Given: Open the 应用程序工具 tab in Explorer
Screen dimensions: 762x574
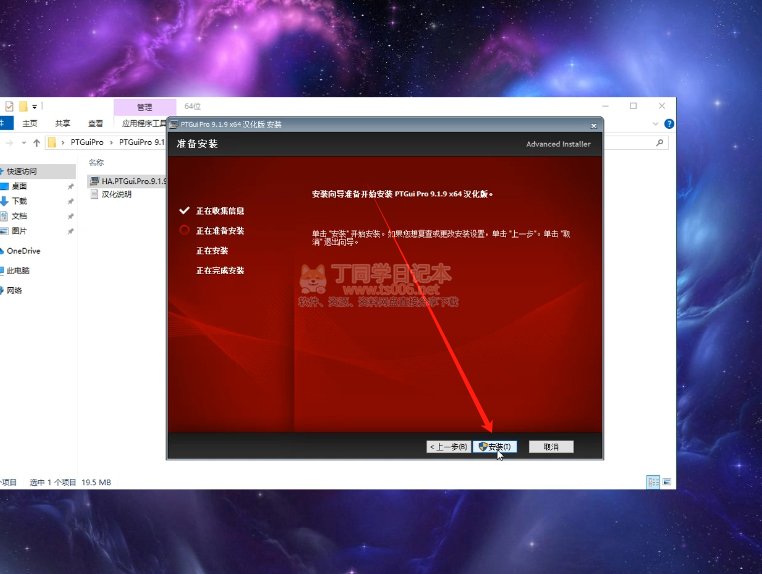Looking at the screenshot, I should [x=143, y=123].
